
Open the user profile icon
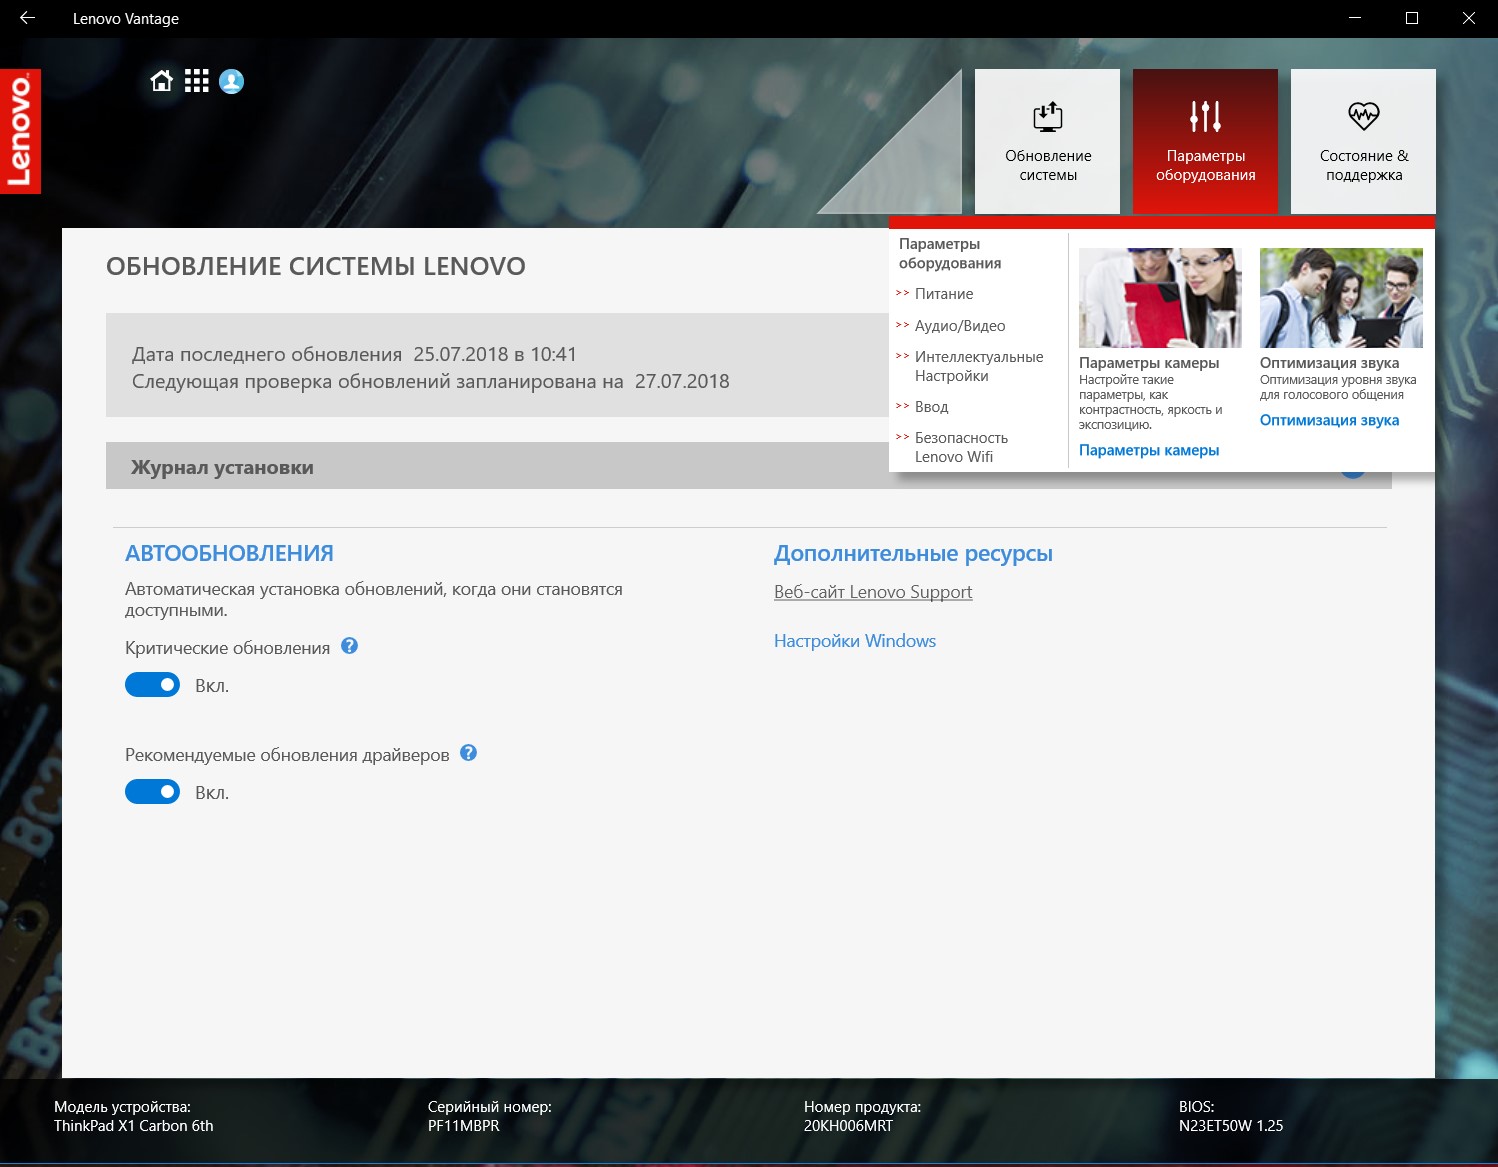(231, 81)
